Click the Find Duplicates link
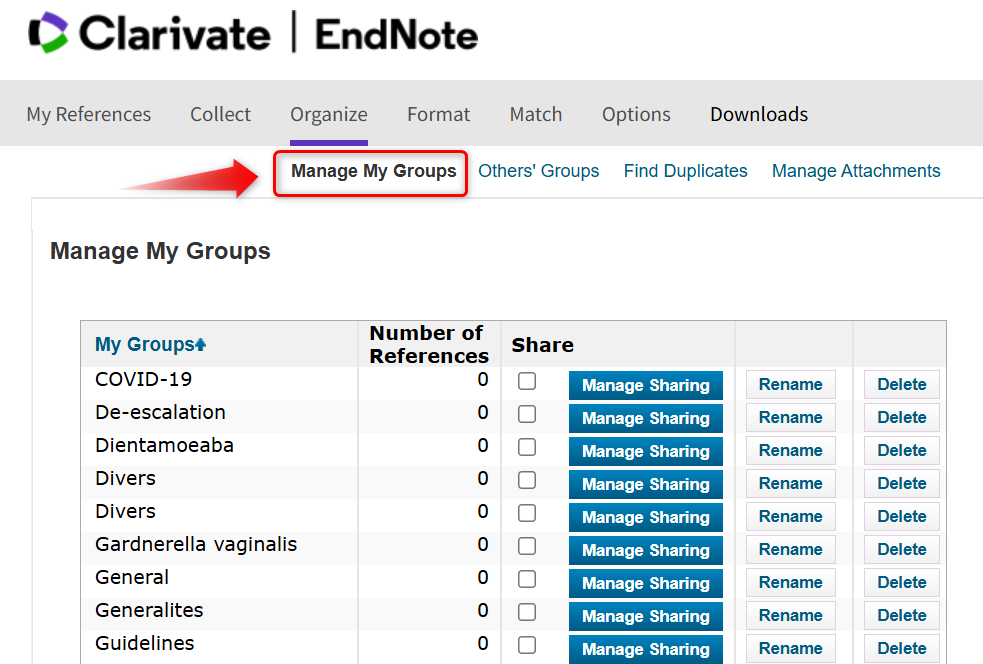983x664 pixels. 685,171
